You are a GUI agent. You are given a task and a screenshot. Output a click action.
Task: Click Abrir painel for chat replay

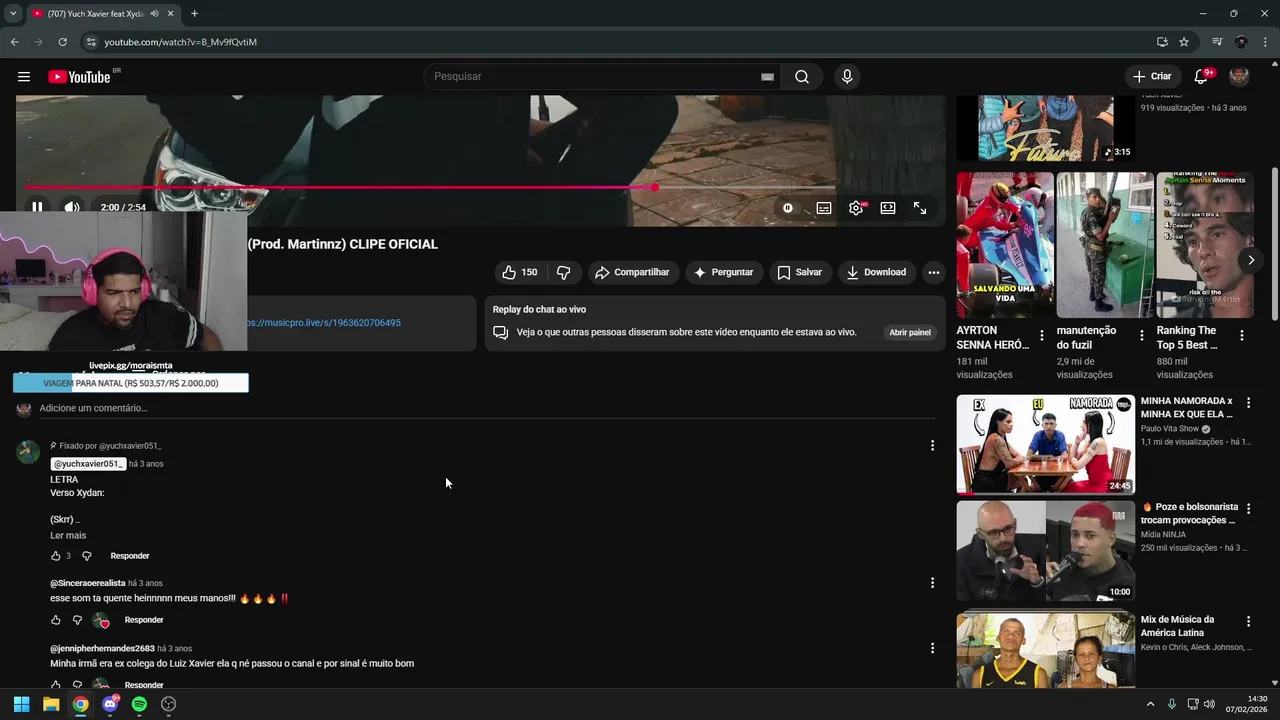pyautogui.click(x=910, y=332)
